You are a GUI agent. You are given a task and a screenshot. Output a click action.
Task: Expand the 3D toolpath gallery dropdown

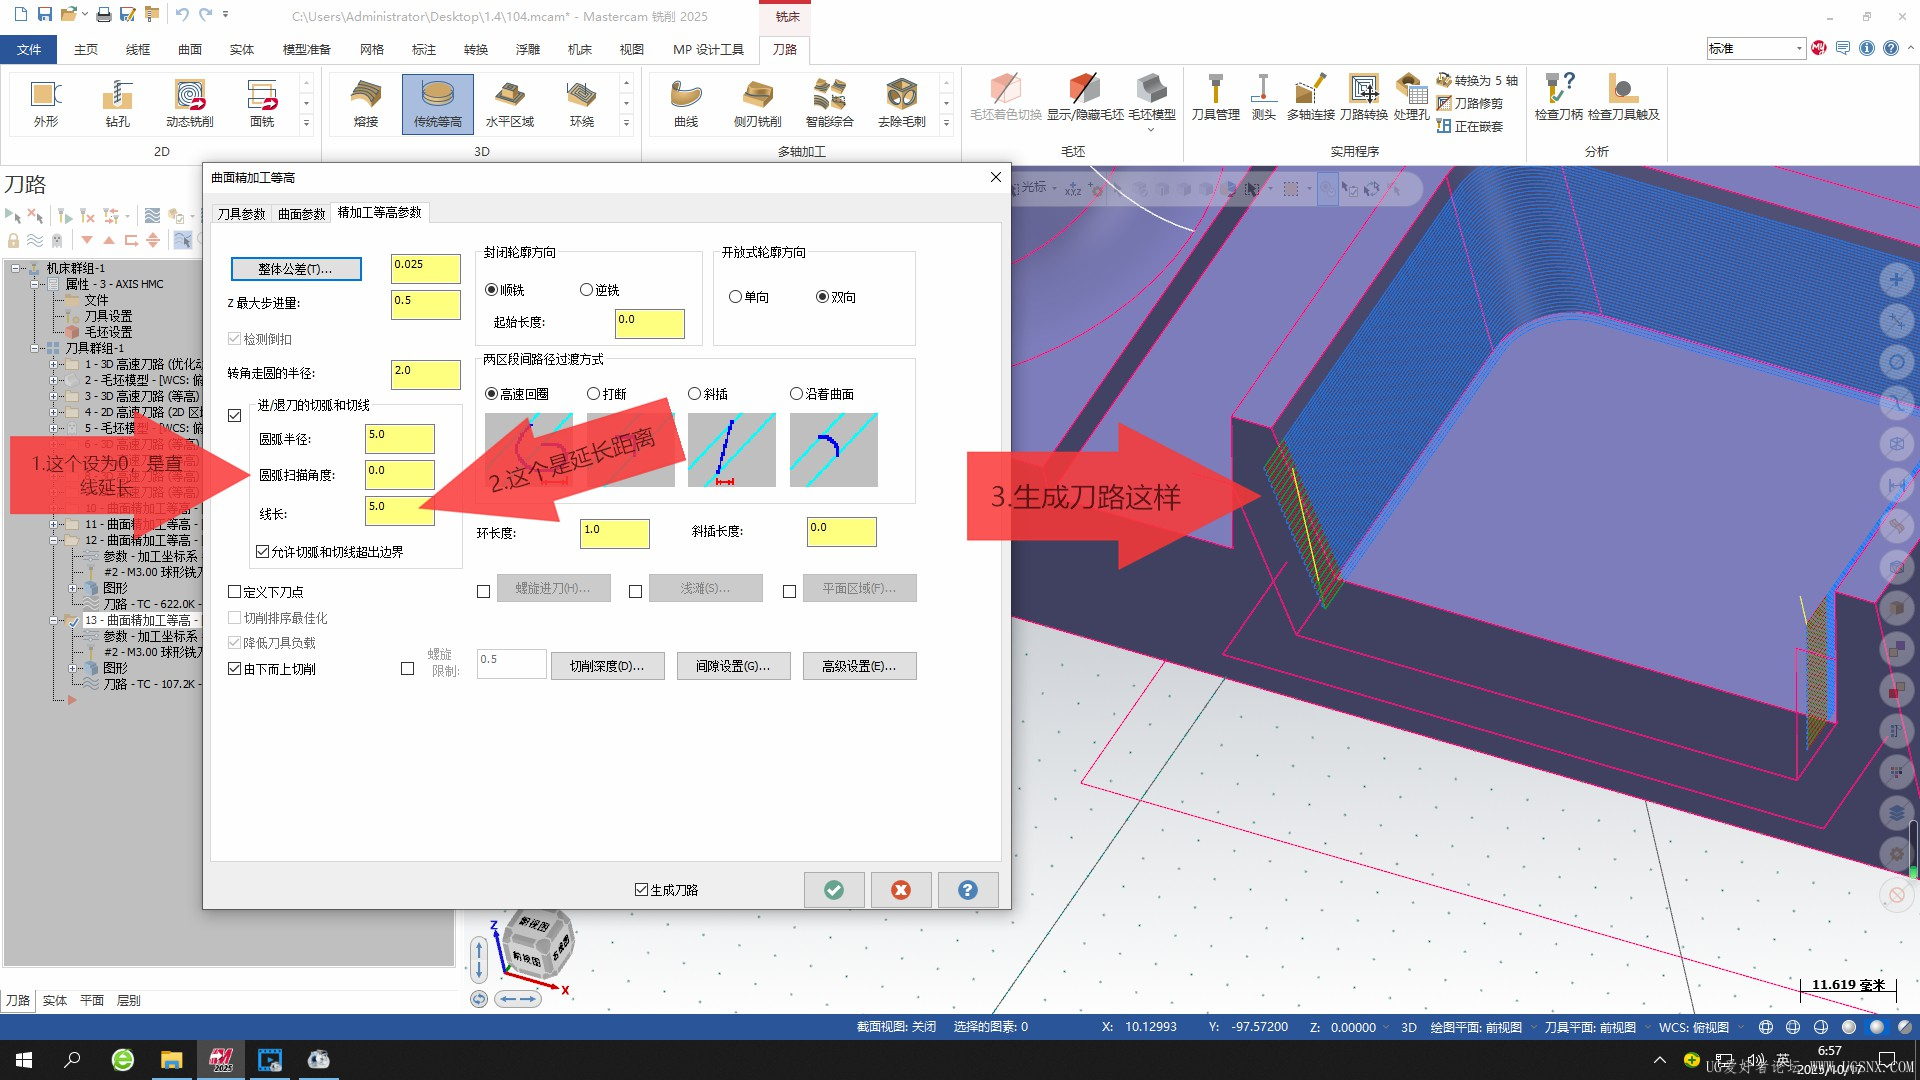[626, 124]
